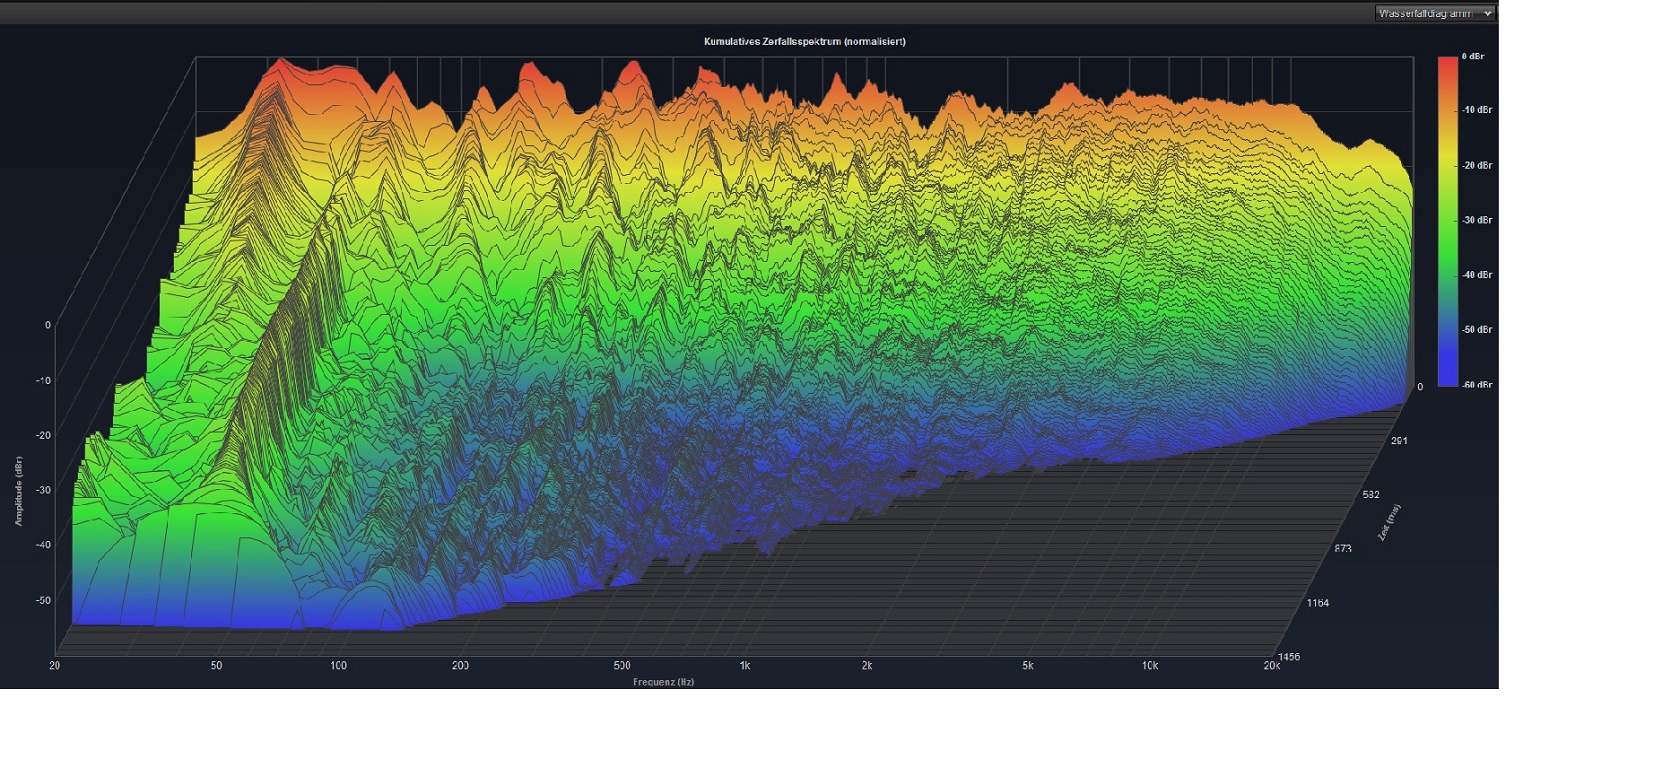1671x768 pixels.
Task: Click the 0 dBr legend label
Action: coord(1473,57)
